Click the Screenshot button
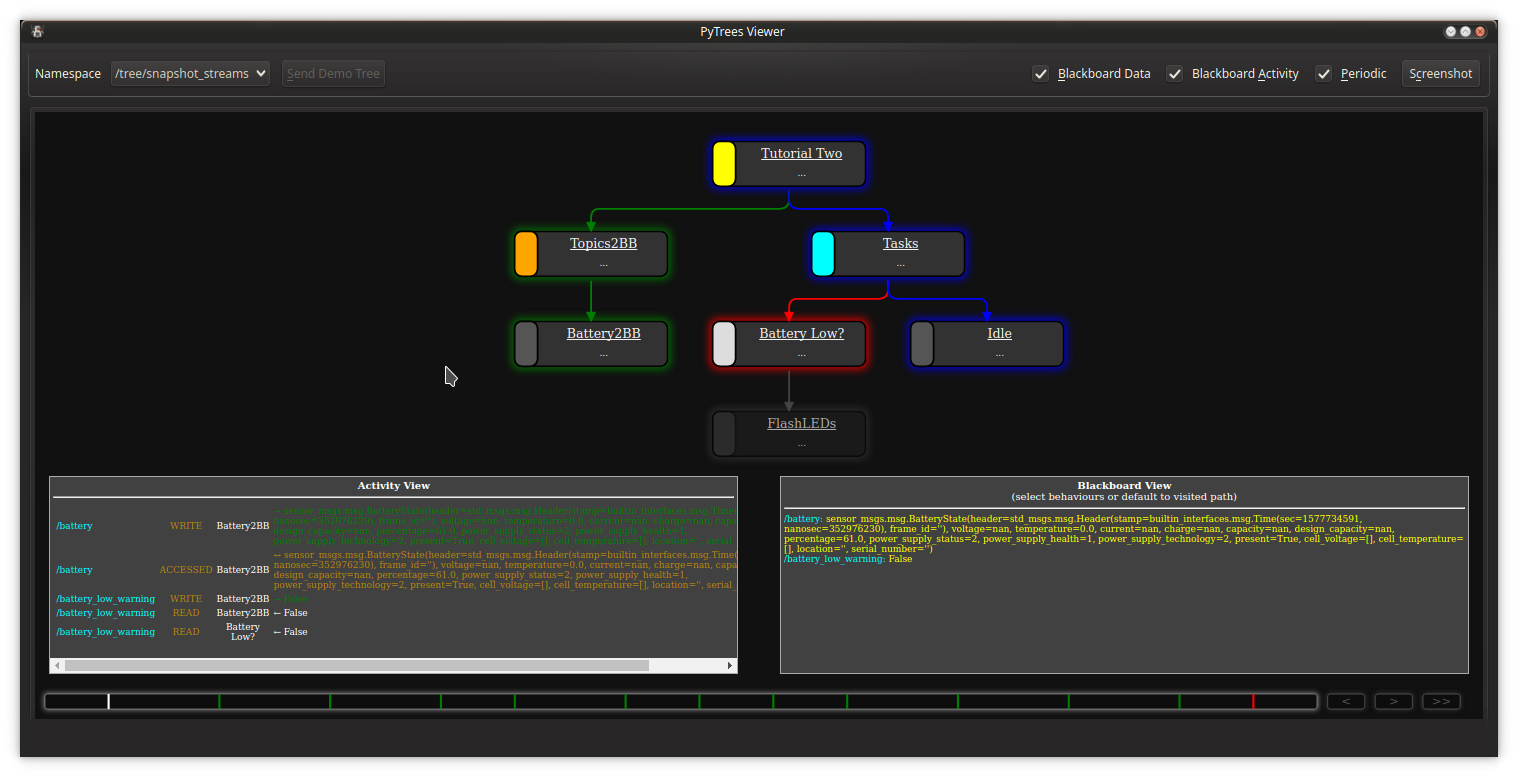The image size is (1518, 777). point(1440,73)
